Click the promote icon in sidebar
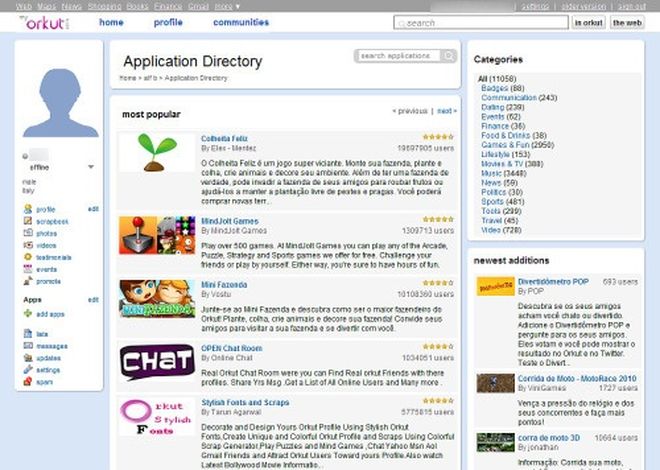This screenshot has width=660, height=470. tap(28, 281)
